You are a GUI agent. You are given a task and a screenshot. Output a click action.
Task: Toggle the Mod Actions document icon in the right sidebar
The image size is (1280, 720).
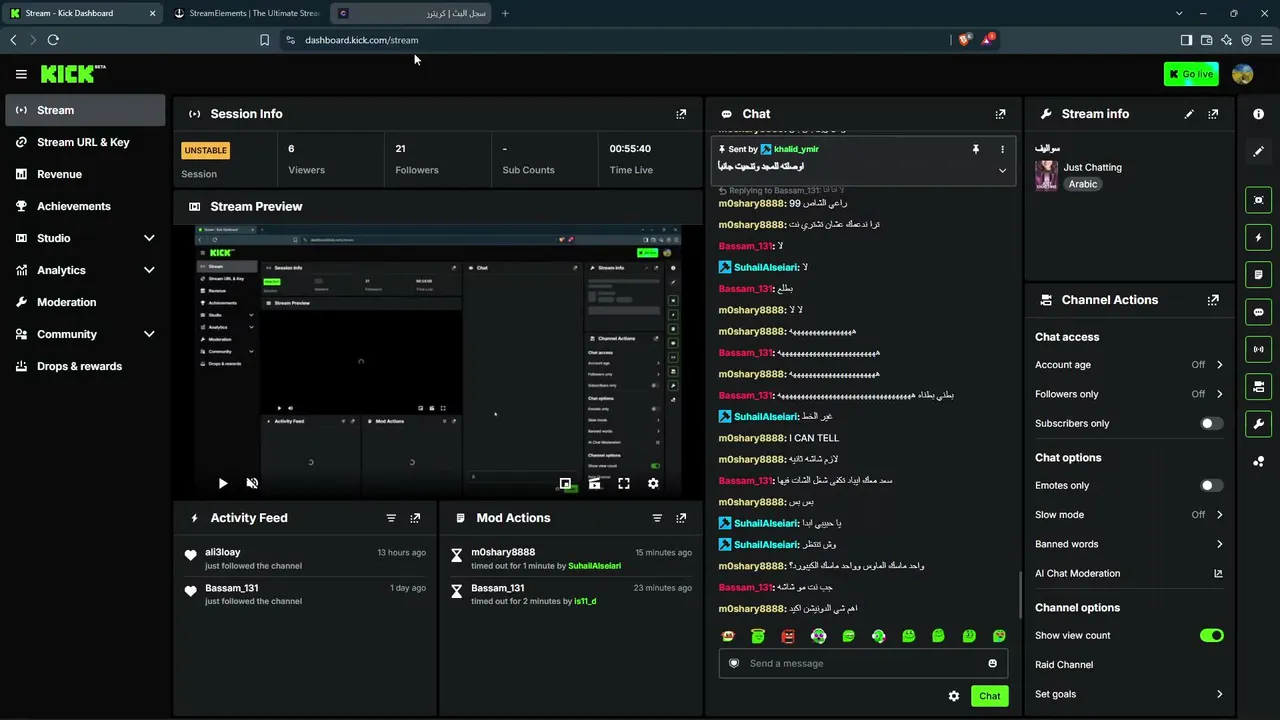(x=1258, y=274)
